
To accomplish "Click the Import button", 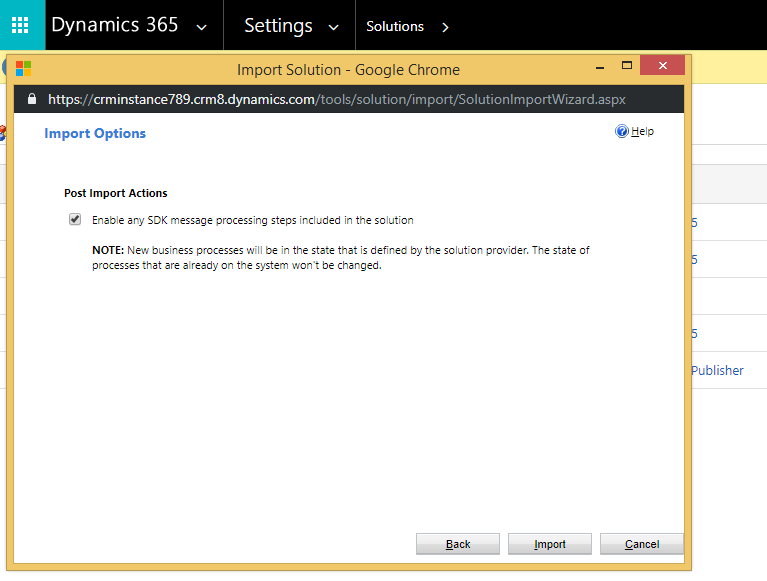I will point(550,544).
